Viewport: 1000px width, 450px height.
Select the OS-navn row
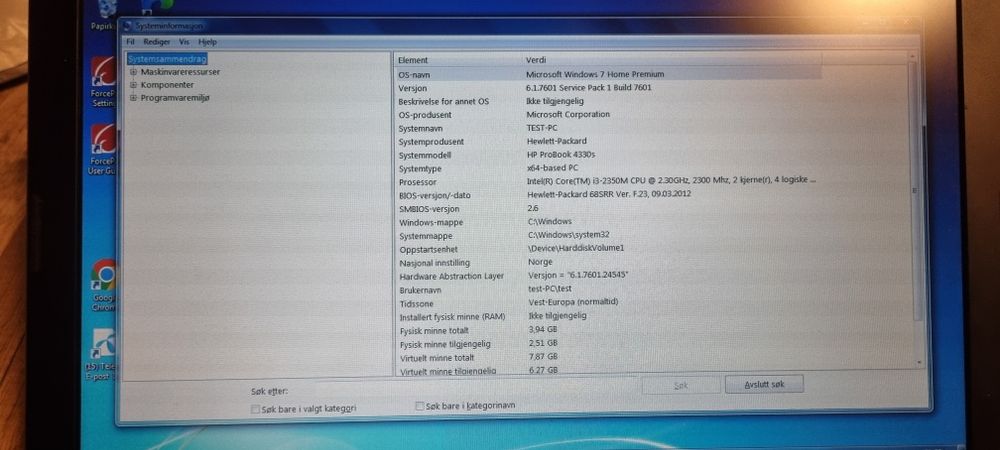pos(608,74)
